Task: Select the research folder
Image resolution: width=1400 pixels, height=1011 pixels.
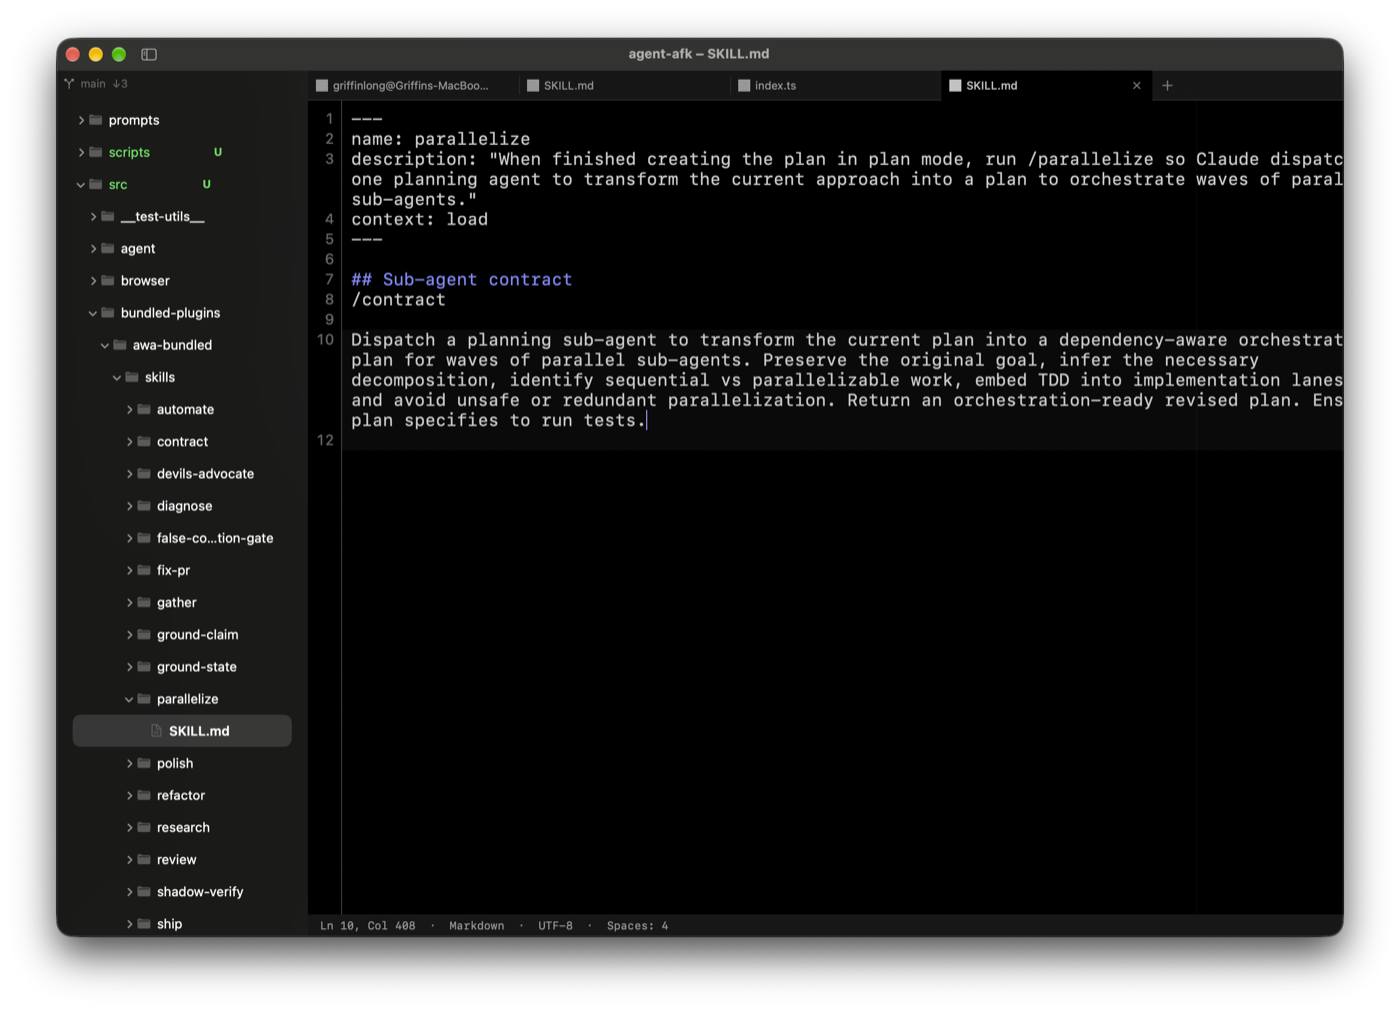Action: pyautogui.click(x=182, y=827)
